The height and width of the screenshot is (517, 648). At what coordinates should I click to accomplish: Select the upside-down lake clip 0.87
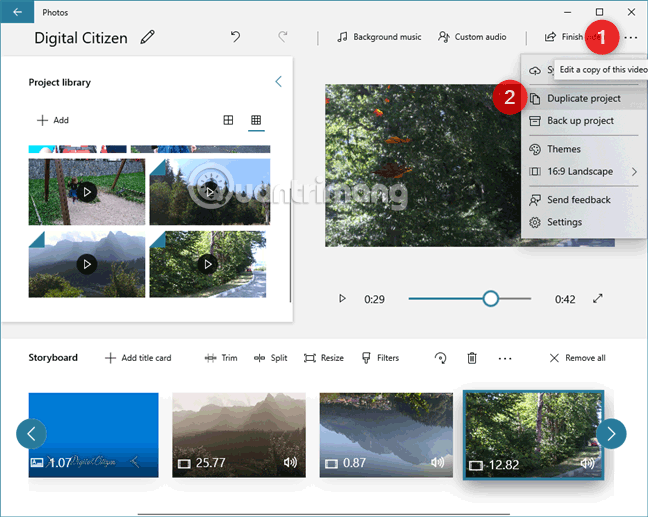pos(386,435)
